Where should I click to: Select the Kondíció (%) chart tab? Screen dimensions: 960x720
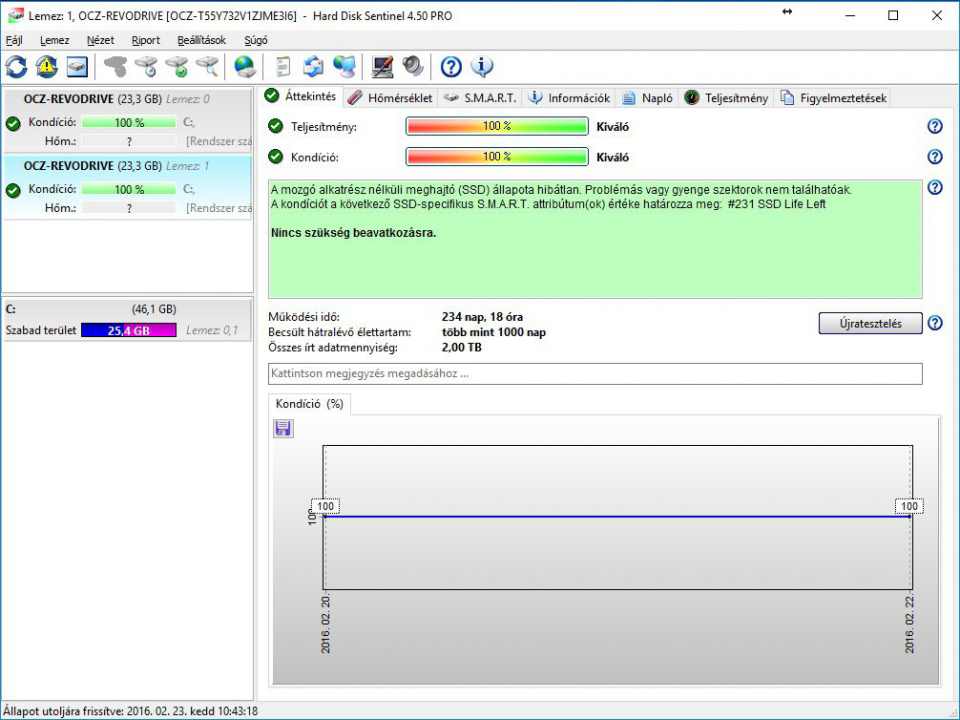(309, 404)
